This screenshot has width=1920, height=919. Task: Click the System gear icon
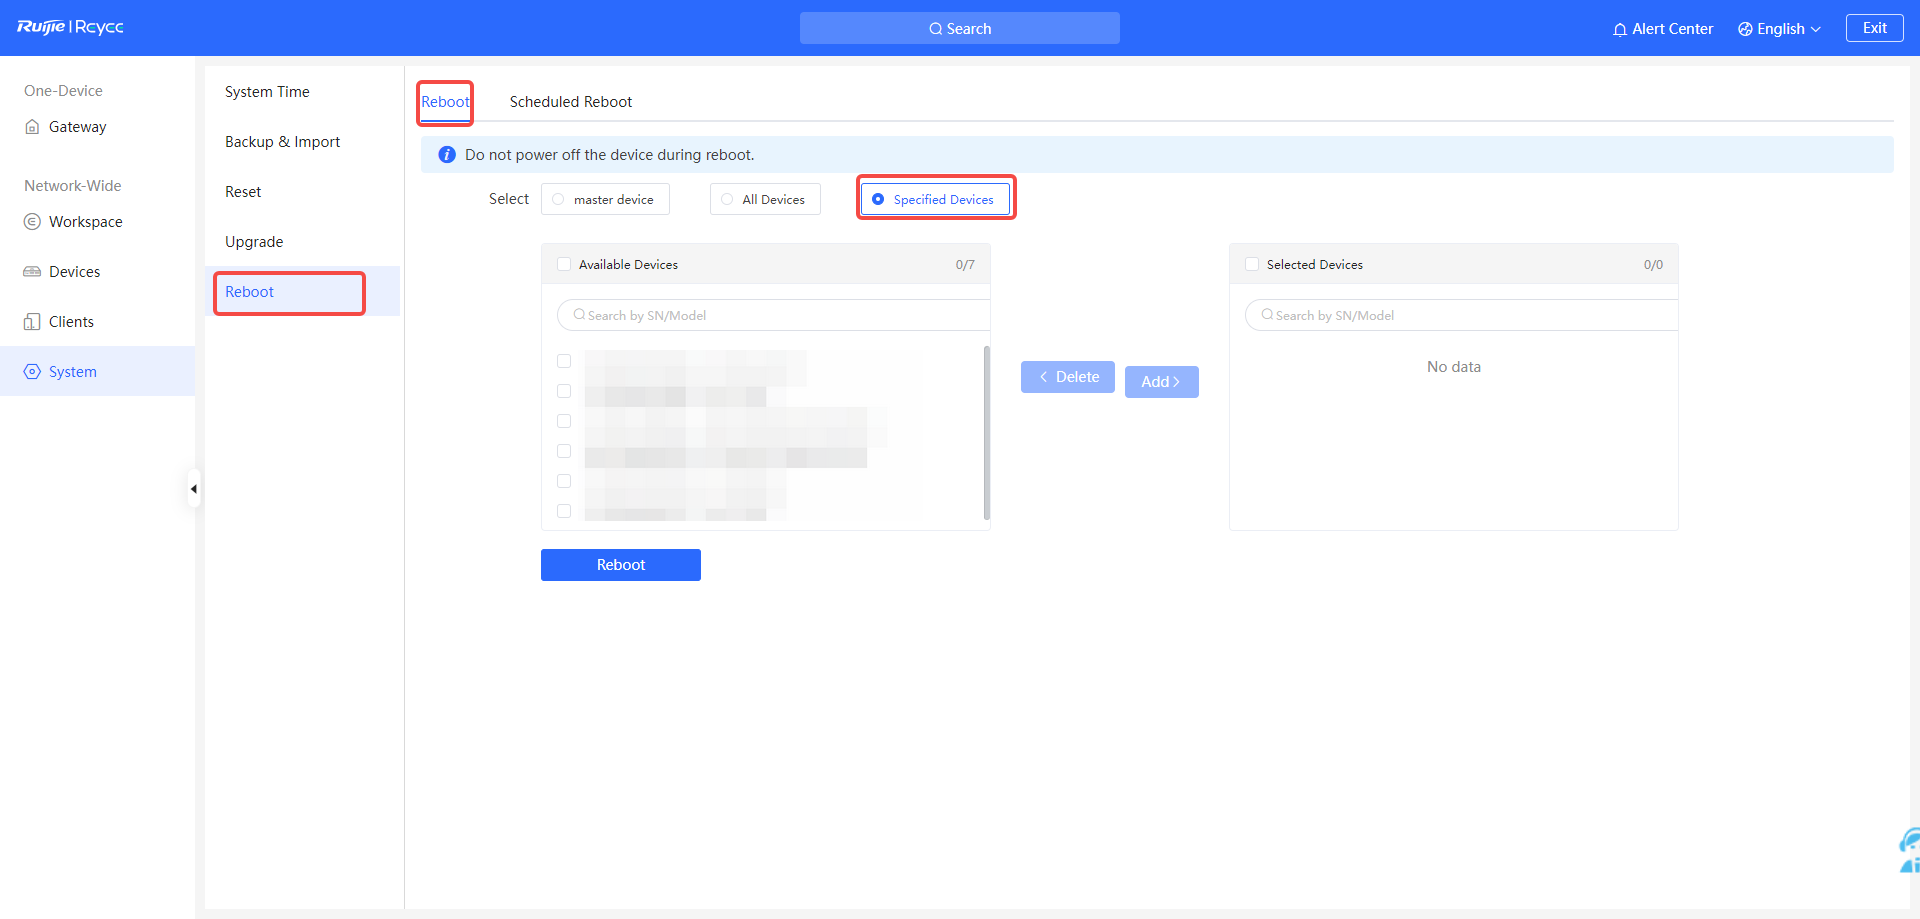(x=32, y=372)
